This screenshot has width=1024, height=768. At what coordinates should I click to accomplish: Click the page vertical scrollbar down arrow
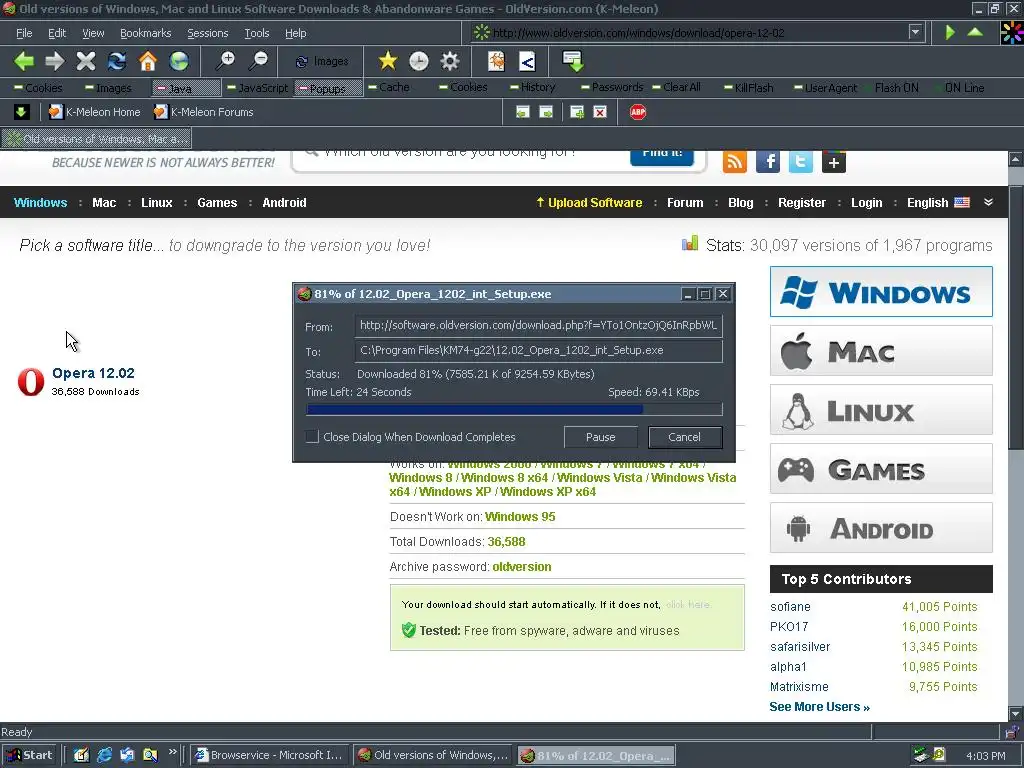point(1015,713)
